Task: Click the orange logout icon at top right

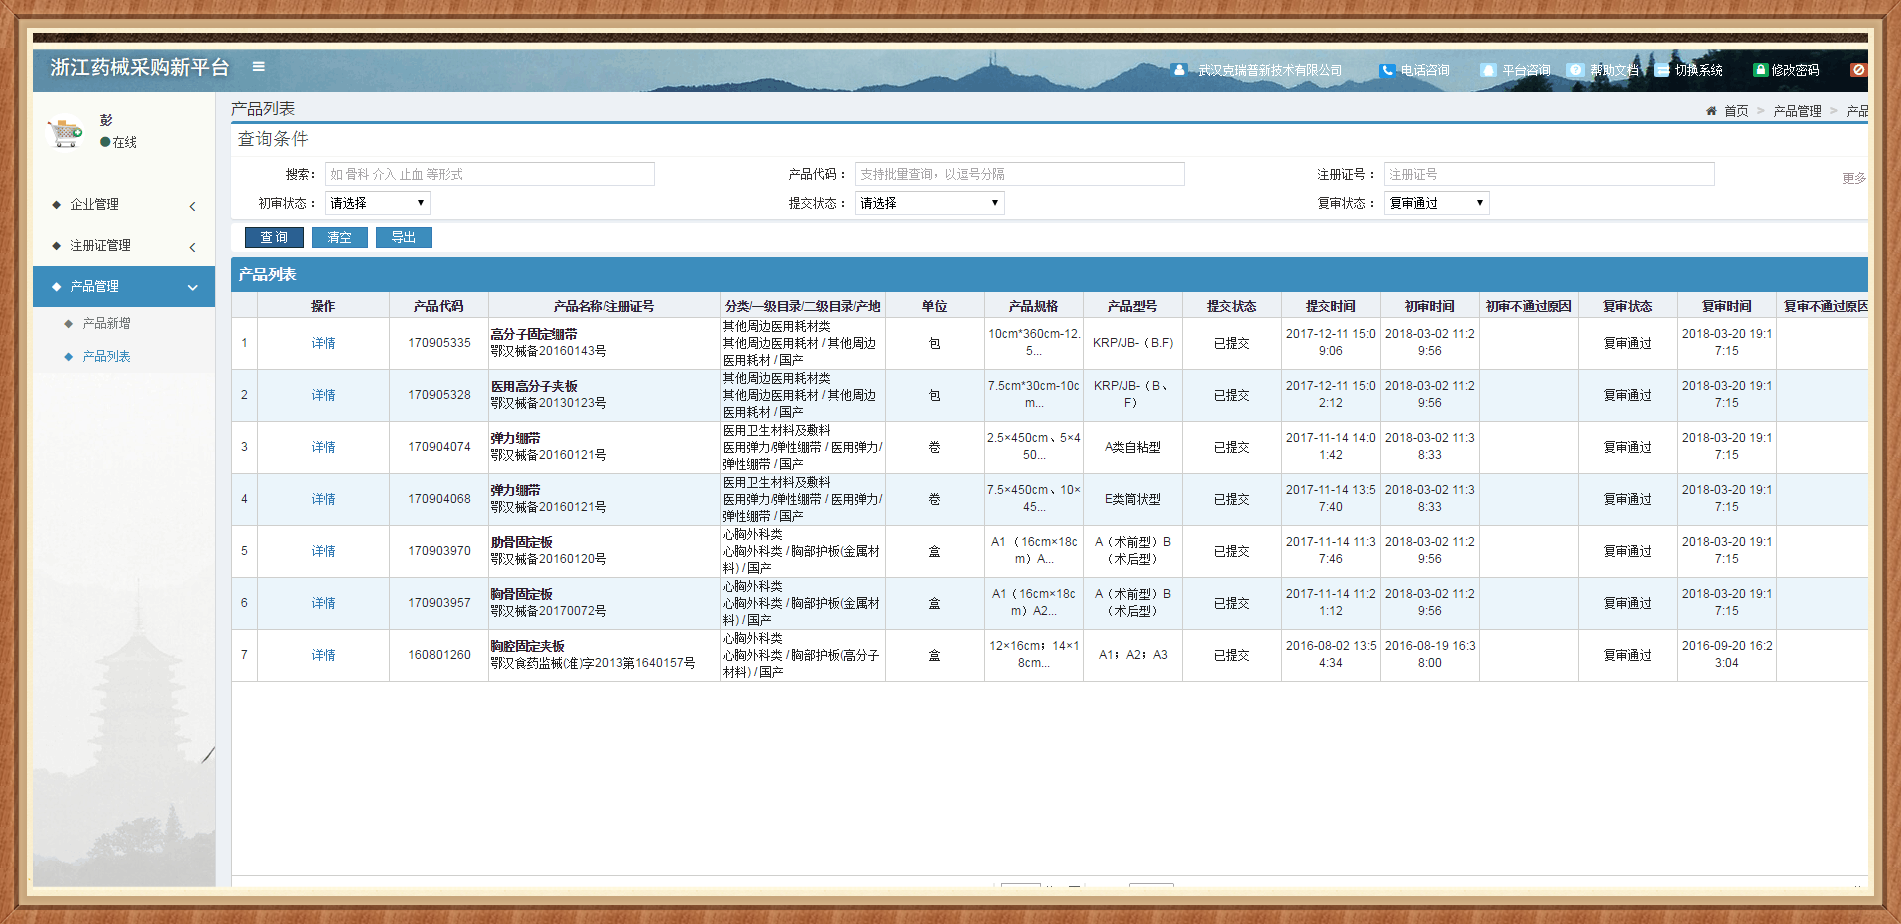Action: pyautogui.click(x=1857, y=70)
